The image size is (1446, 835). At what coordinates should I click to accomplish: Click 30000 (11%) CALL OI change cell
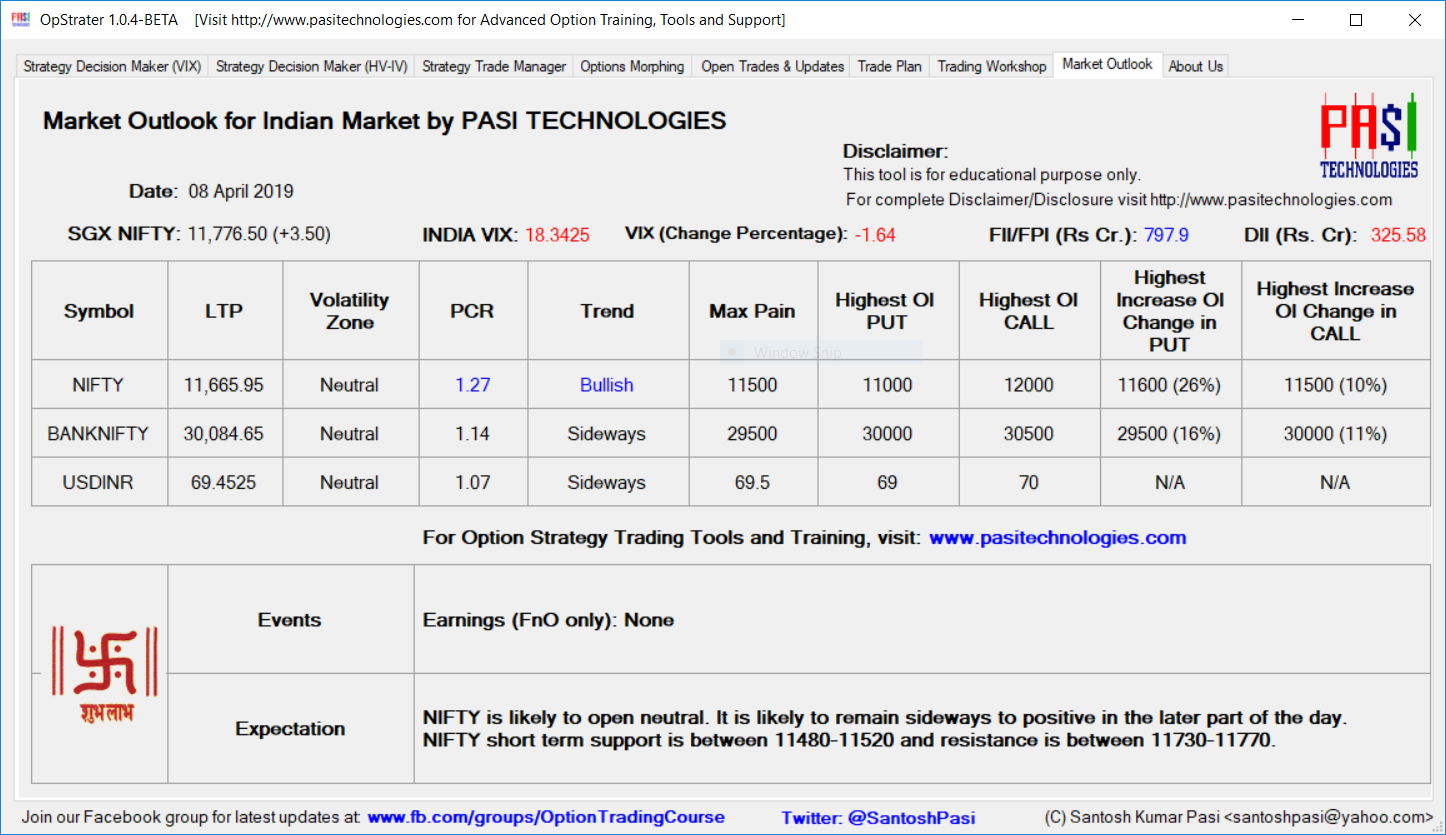coord(1335,434)
